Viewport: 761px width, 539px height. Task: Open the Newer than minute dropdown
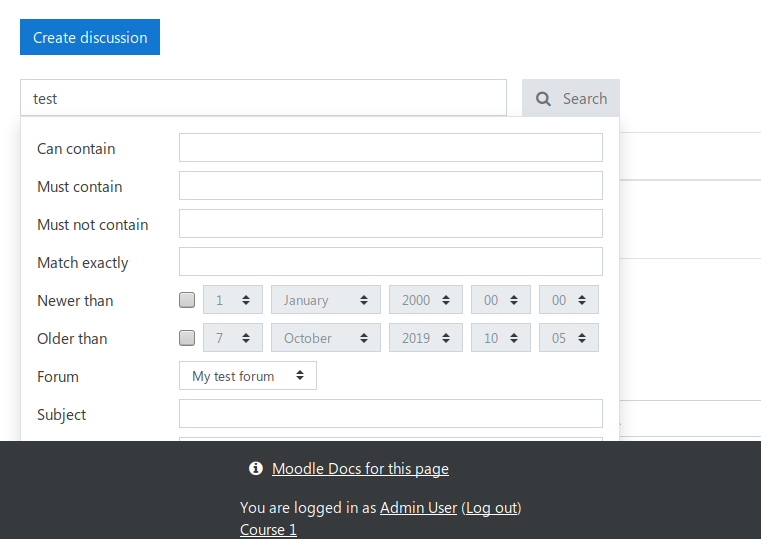[x=569, y=300]
